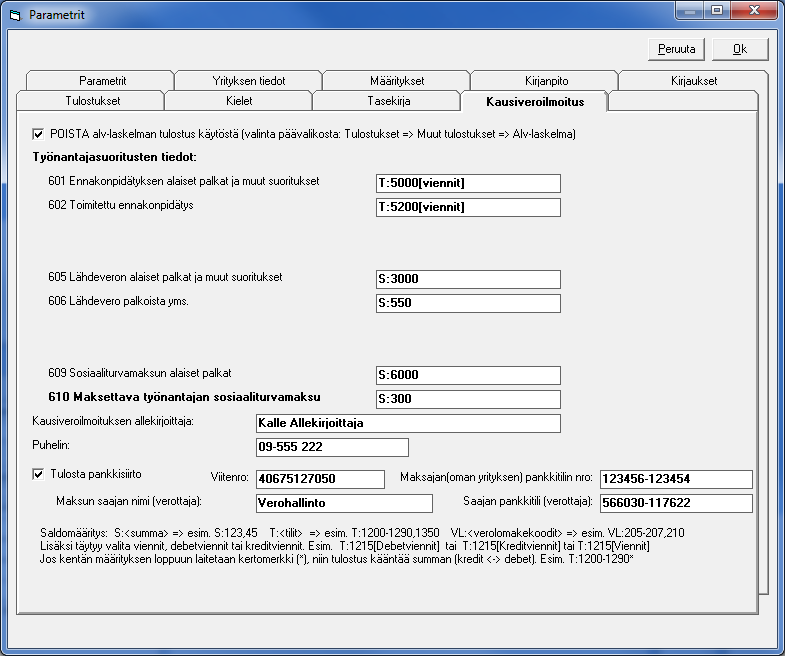Uncheck POISTA alv-laskelman tulostus käytöstä checkbox

point(38,134)
